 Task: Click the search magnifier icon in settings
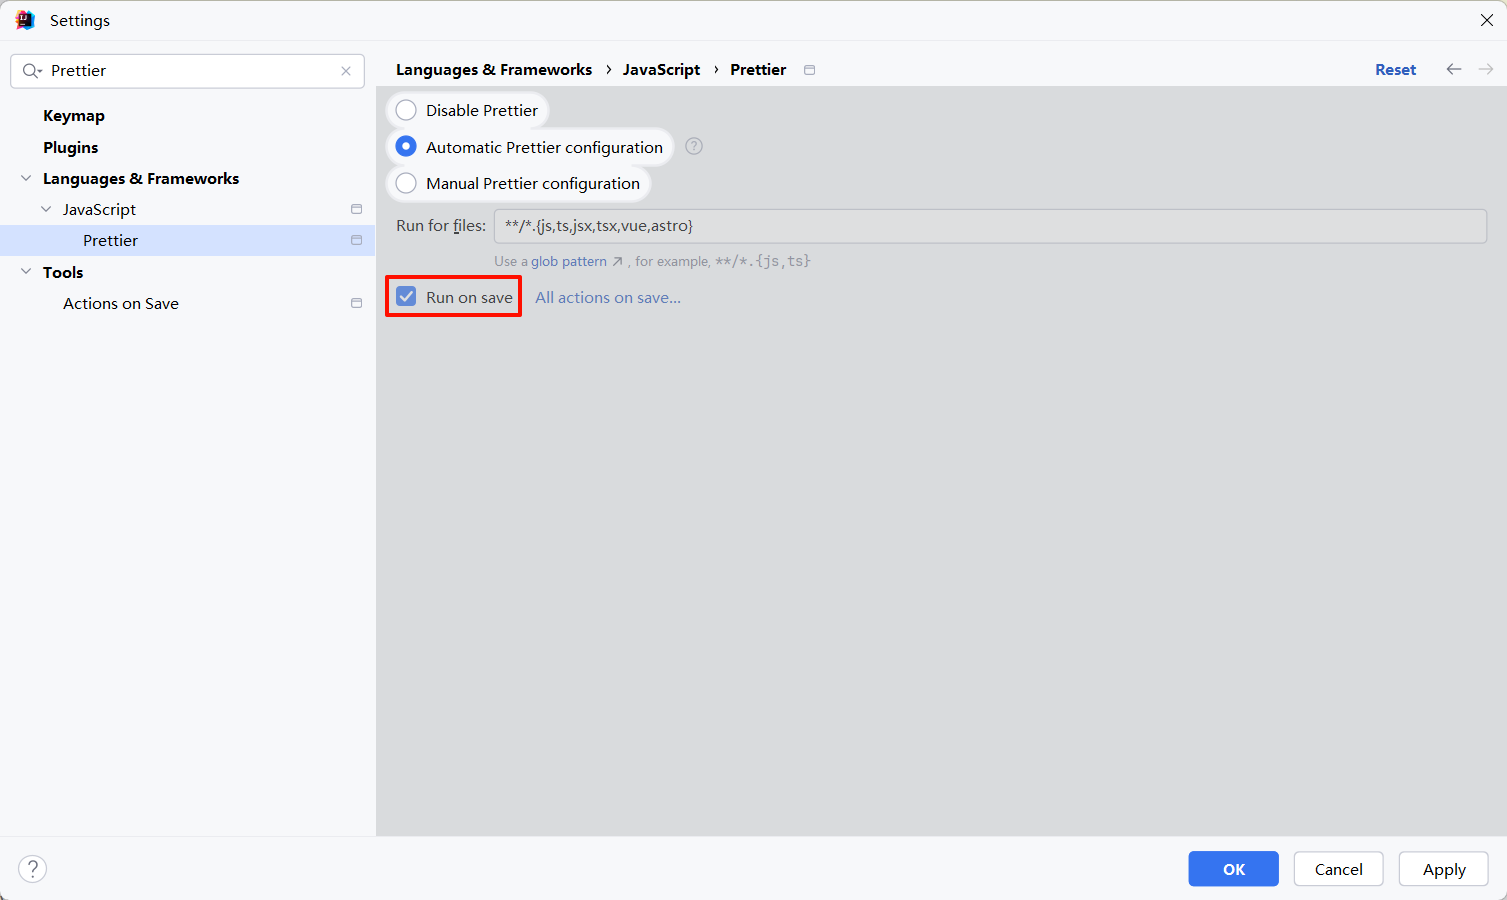tap(31, 71)
